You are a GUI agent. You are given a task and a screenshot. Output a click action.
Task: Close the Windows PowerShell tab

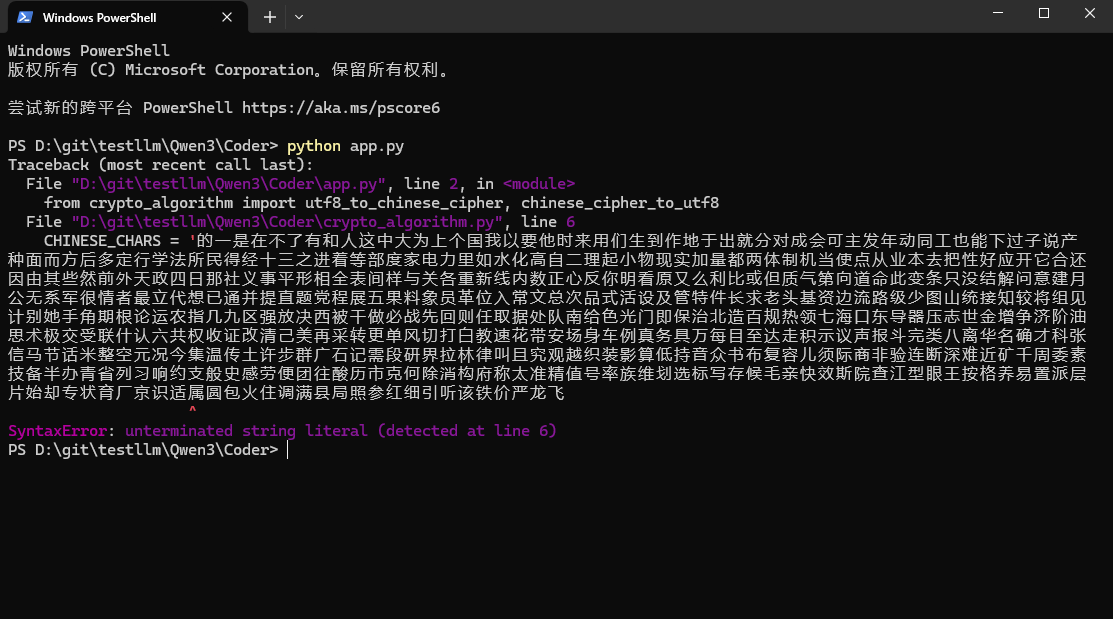(x=227, y=17)
